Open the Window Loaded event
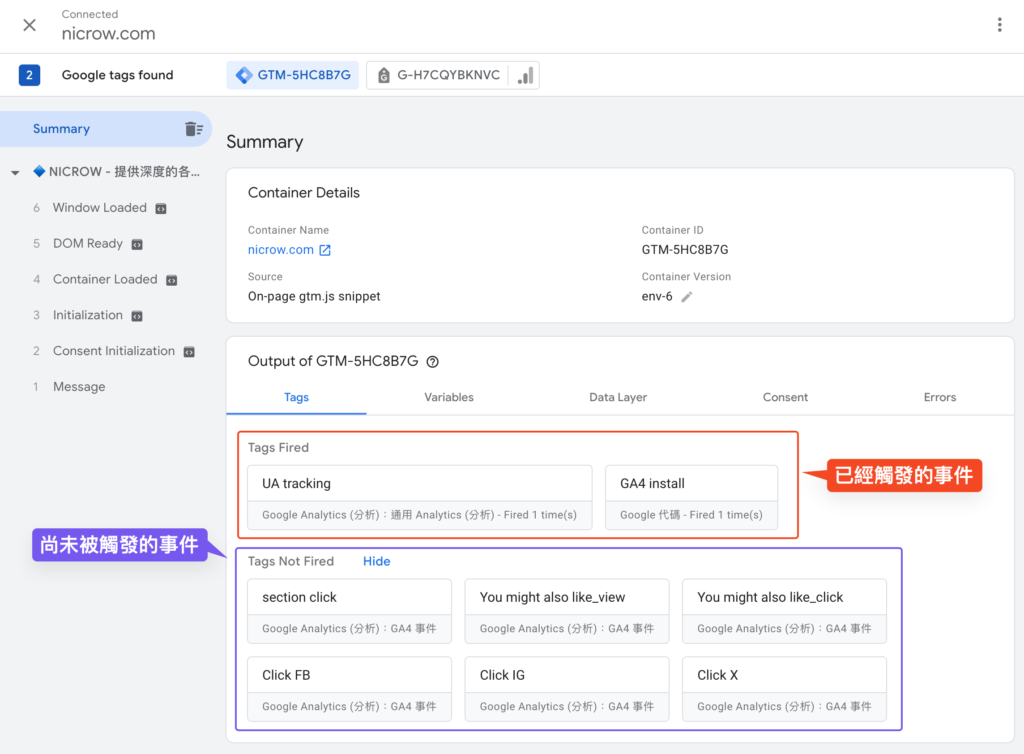 [99, 208]
